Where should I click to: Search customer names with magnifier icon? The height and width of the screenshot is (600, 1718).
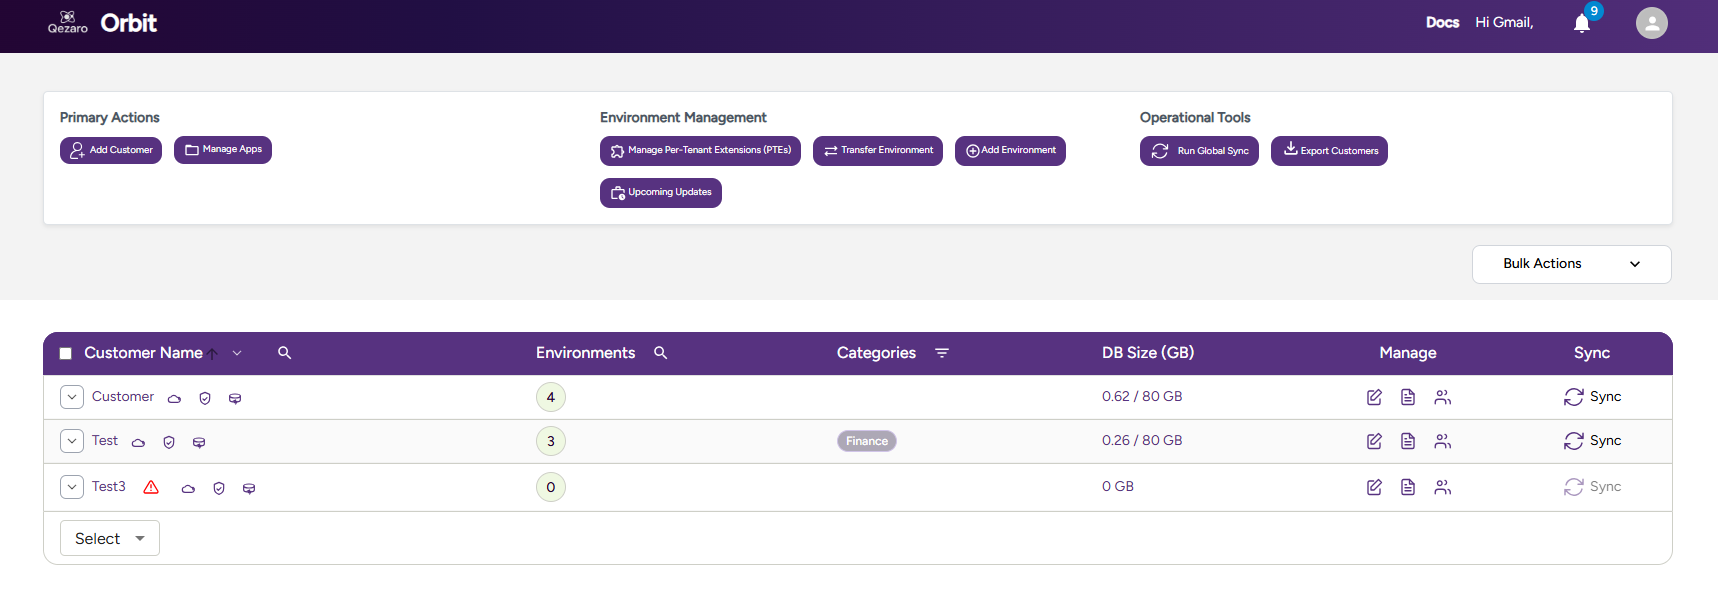point(284,353)
